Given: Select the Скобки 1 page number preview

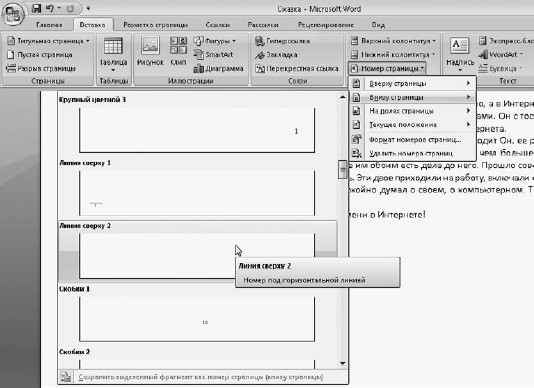Looking at the screenshot, I should click(x=198, y=319).
